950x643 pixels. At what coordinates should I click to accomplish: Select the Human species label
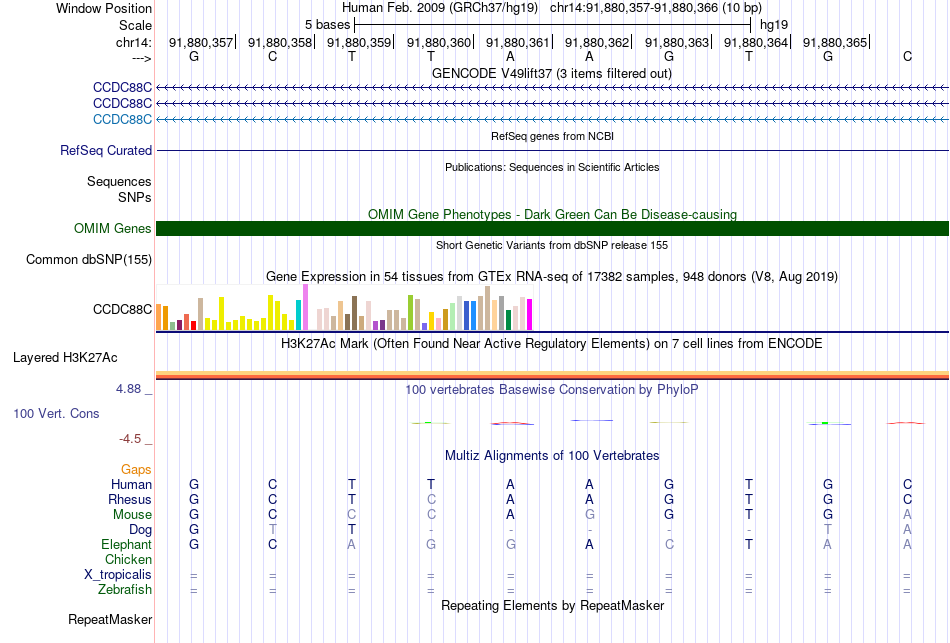point(131,484)
